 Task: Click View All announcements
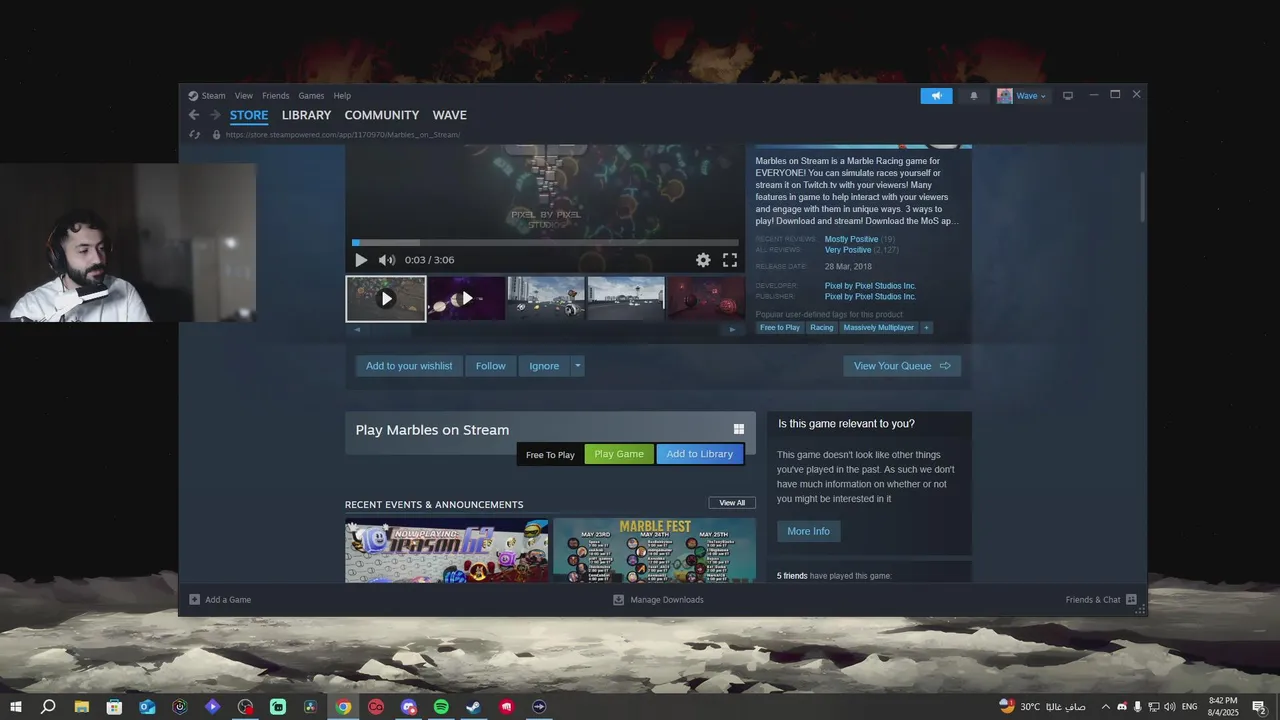[732, 503]
